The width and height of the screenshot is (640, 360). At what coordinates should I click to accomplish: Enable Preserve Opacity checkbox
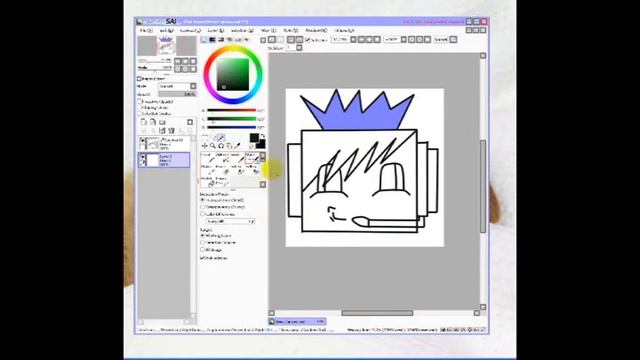pyautogui.click(x=140, y=101)
